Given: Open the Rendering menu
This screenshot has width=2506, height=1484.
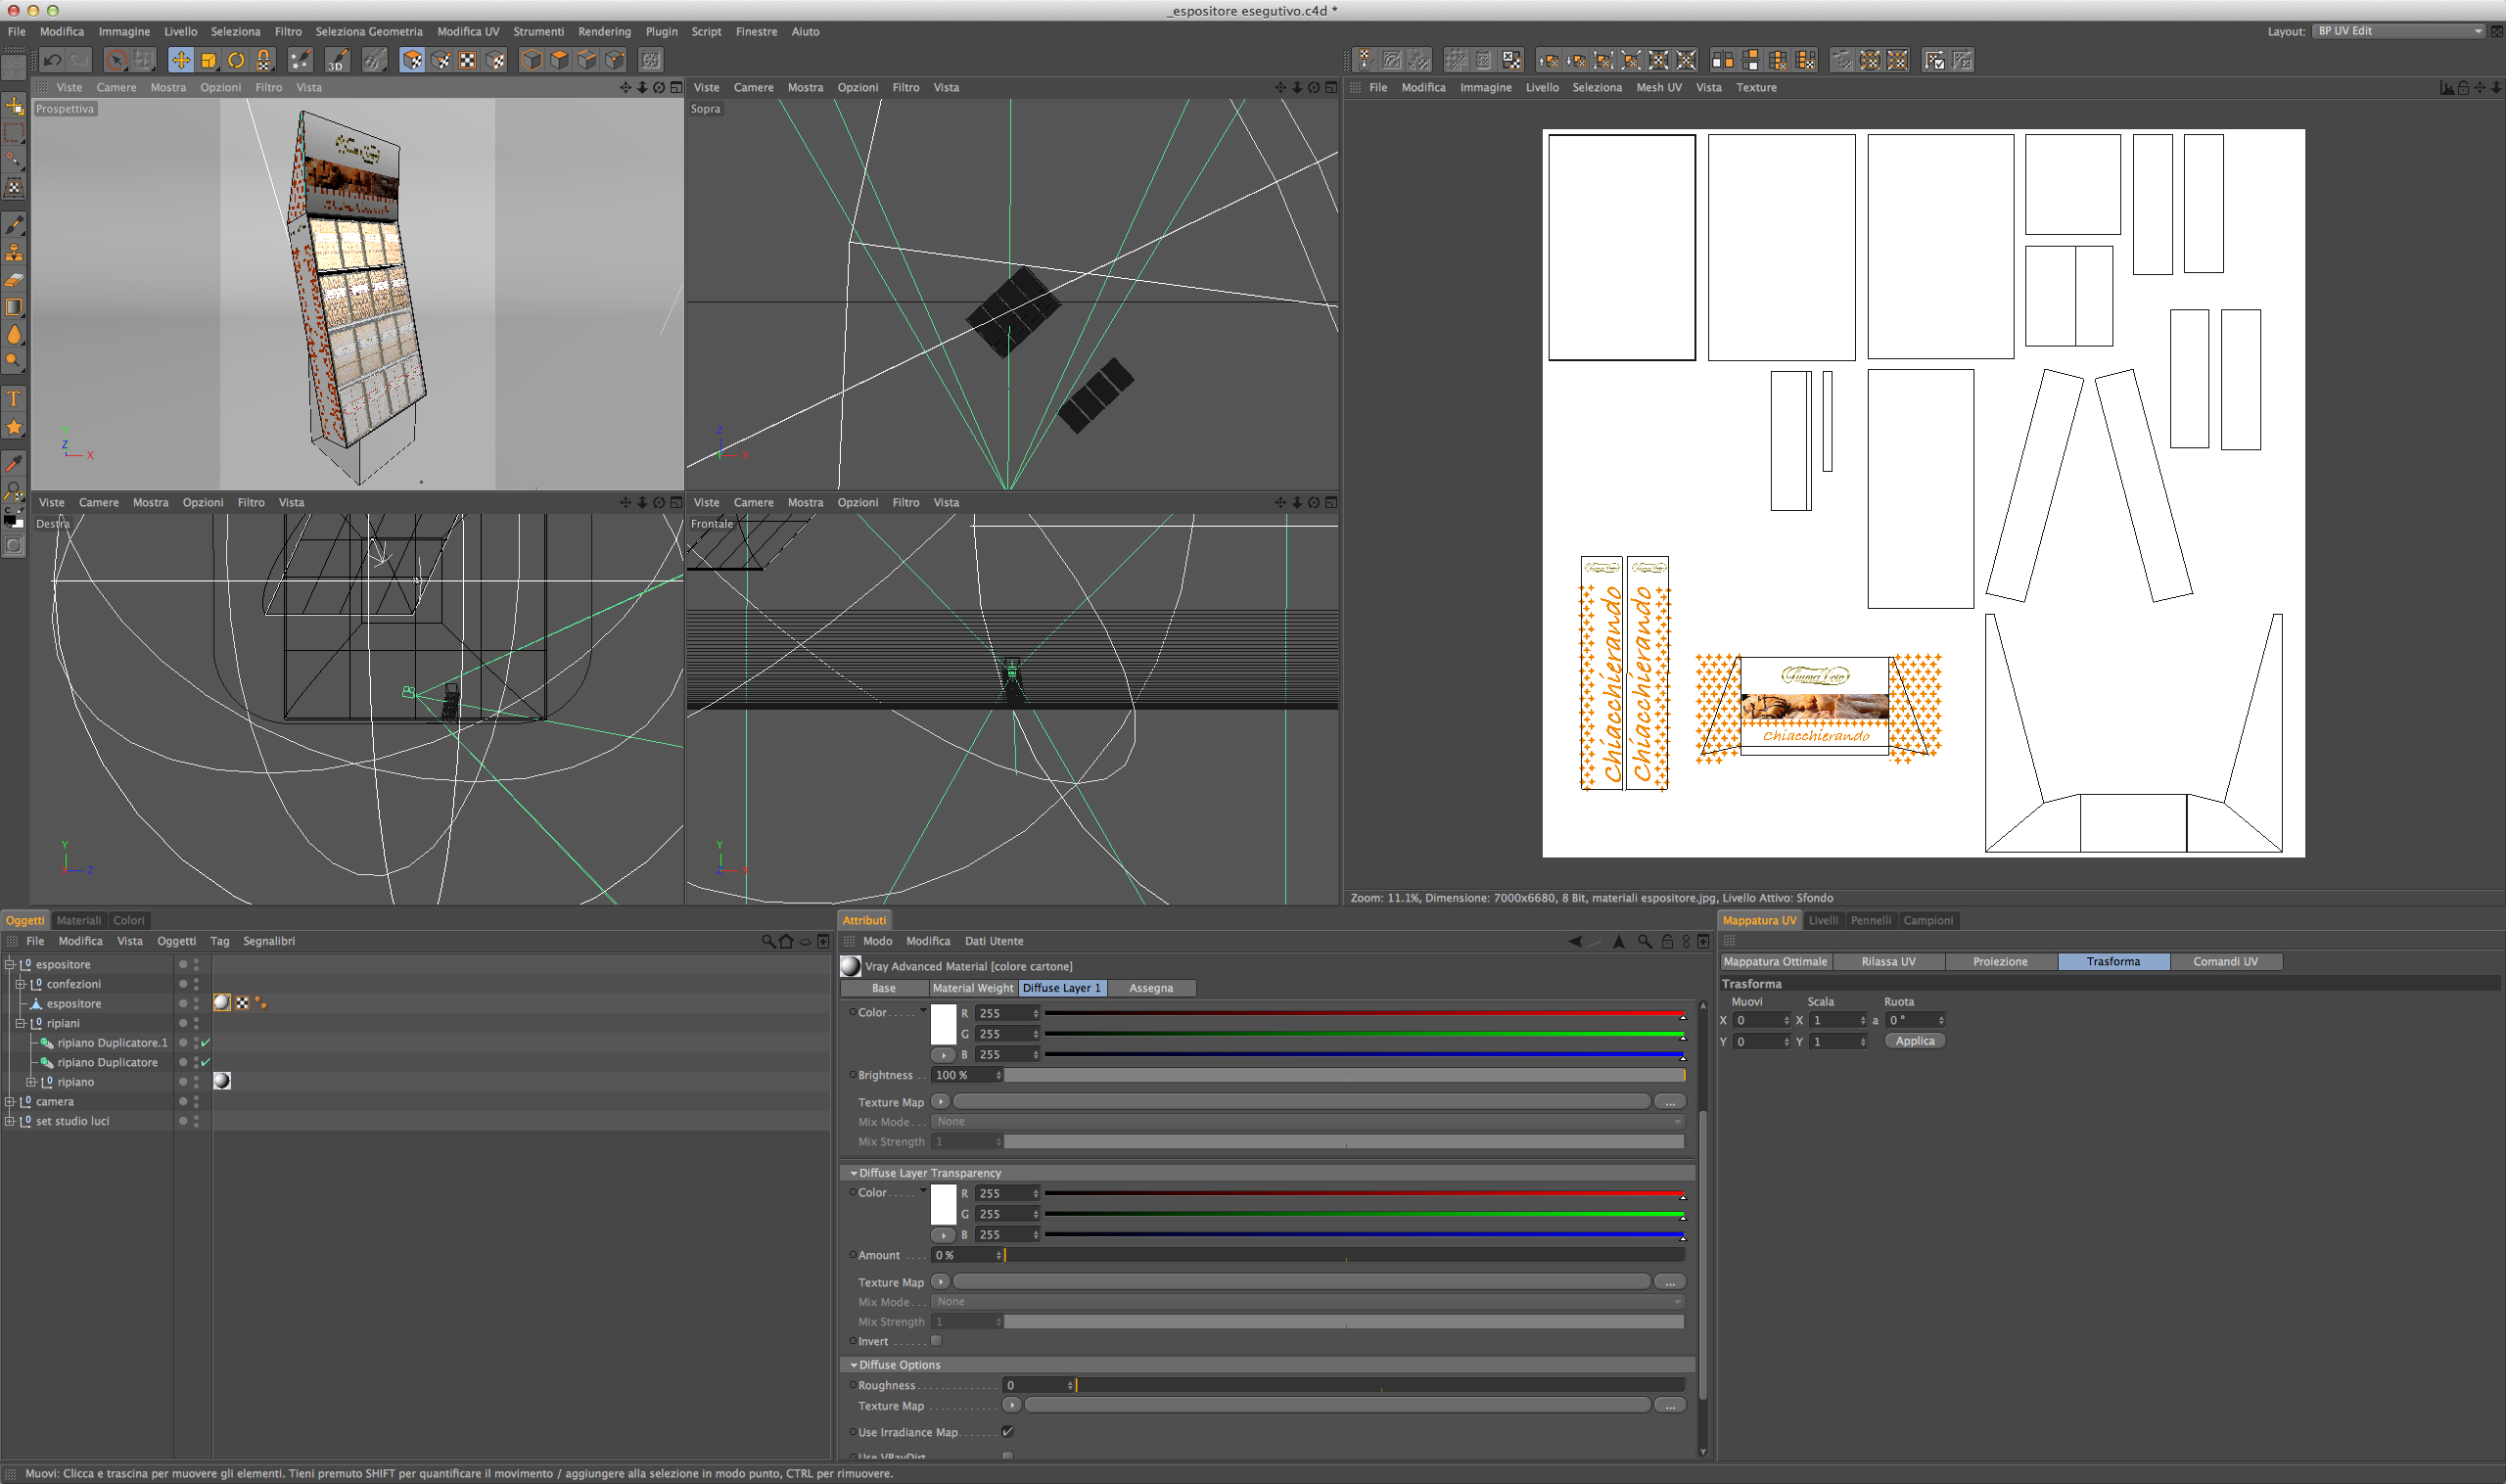Looking at the screenshot, I should [x=604, y=32].
